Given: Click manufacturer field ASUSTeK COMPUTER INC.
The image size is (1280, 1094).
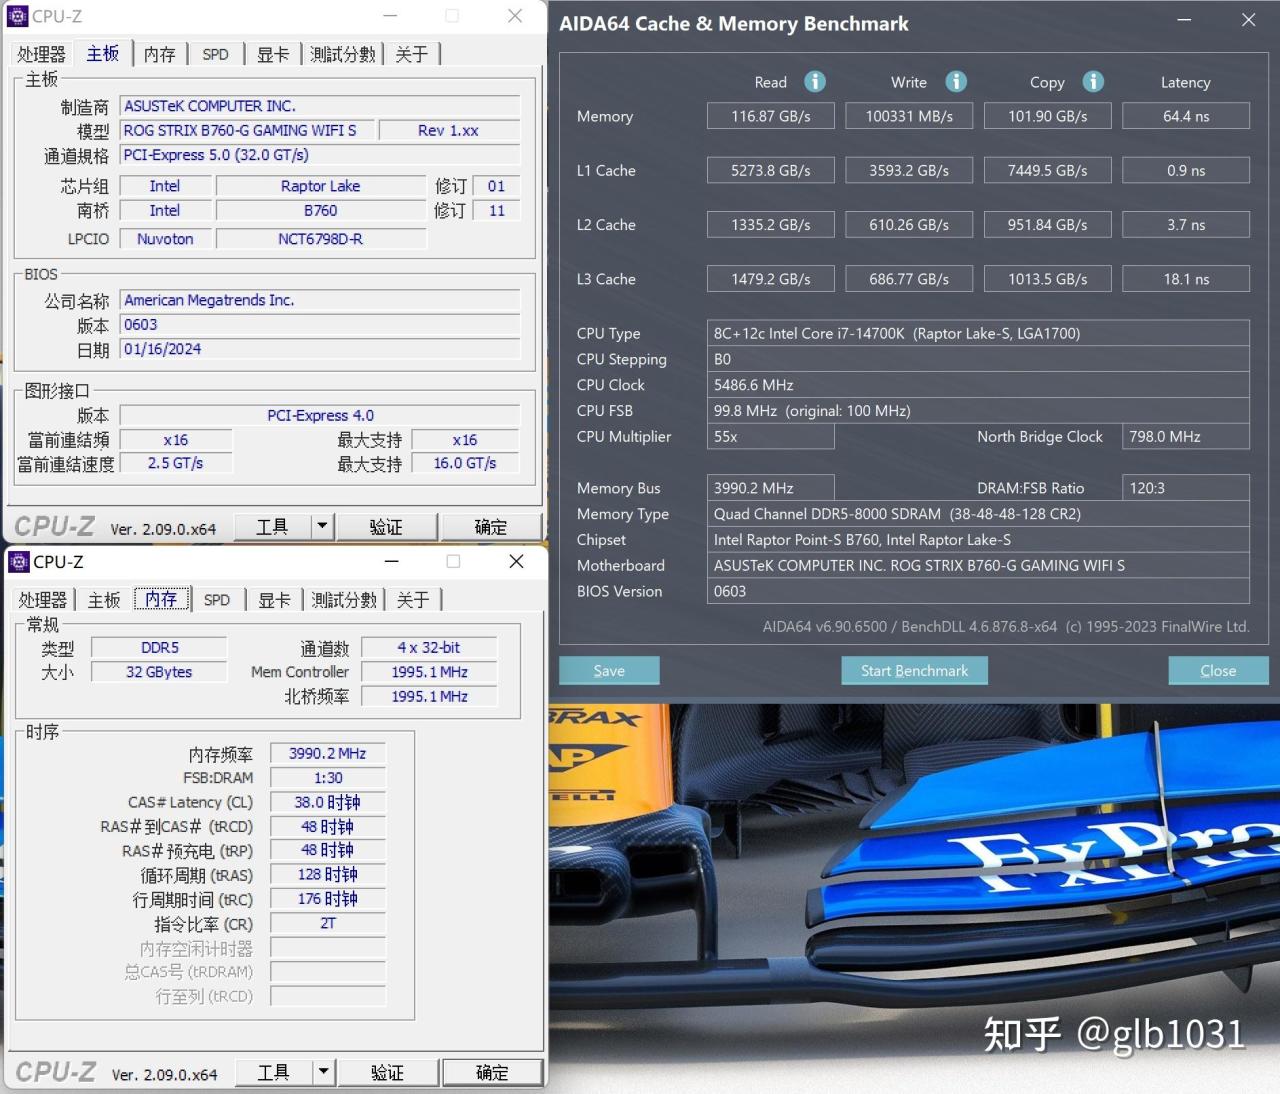Looking at the screenshot, I should (x=320, y=106).
